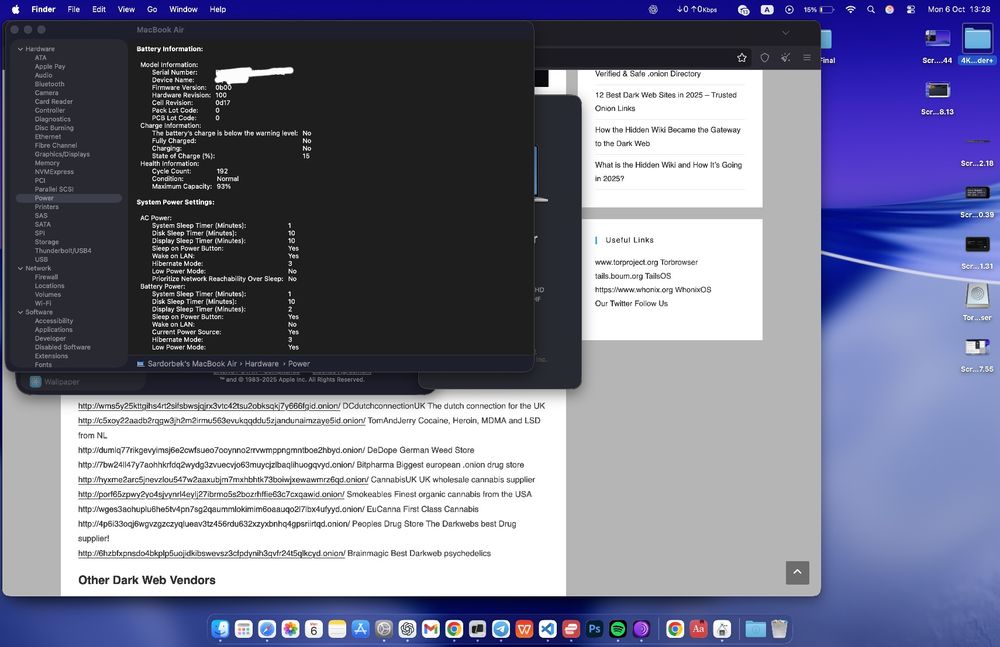Switch to Tor Browser in Dock
The width and height of the screenshot is (1000, 647).
coord(641,629)
